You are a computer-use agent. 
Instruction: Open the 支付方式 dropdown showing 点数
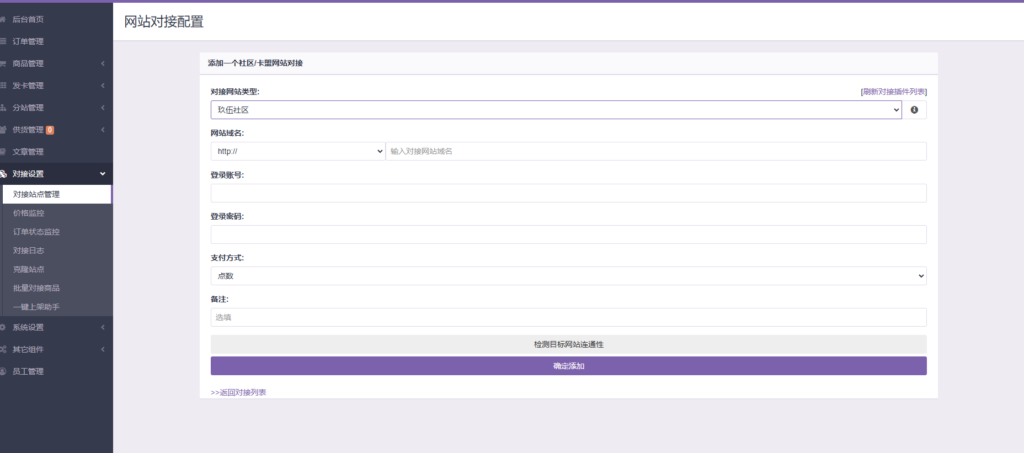[x=568, y=275]
